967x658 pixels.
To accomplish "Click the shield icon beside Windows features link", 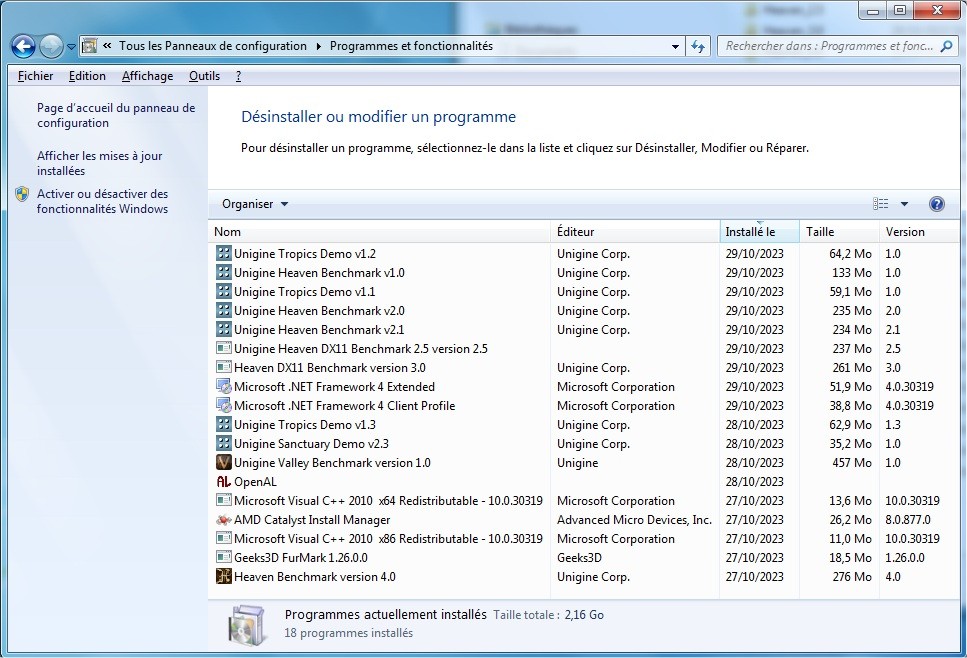I will tap(22, 194).
